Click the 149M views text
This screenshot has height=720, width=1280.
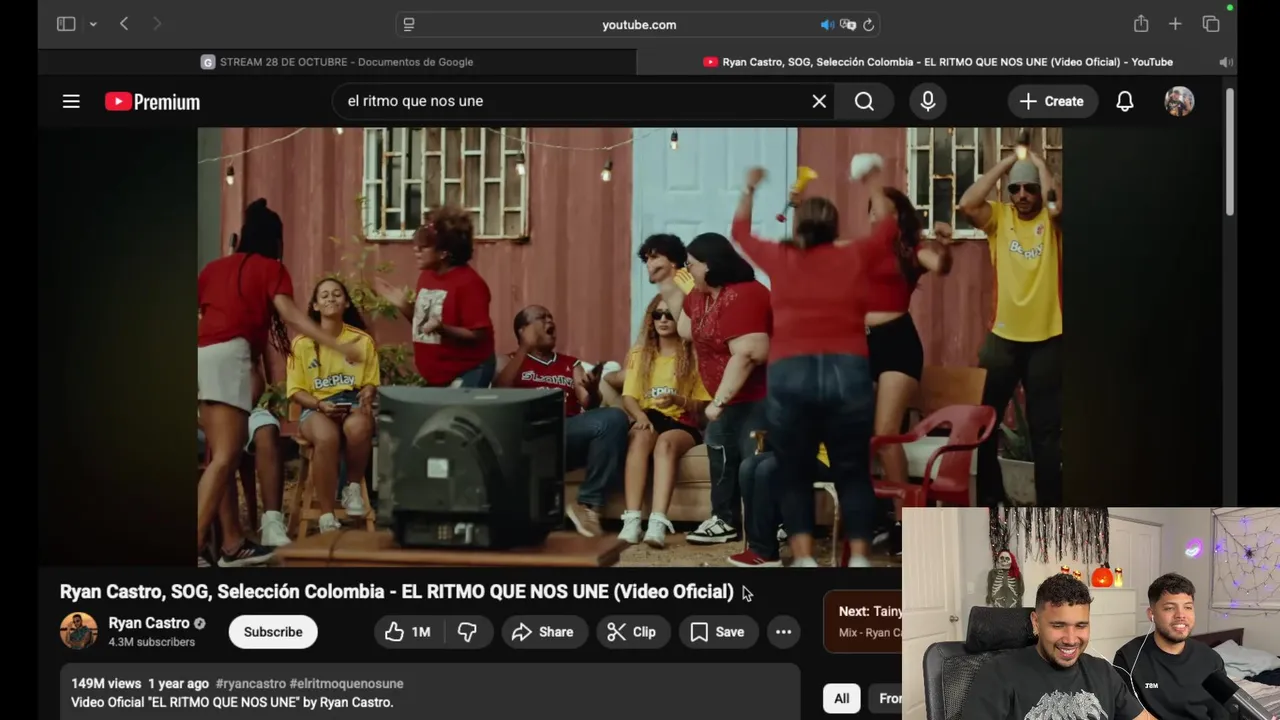[x=106, y=684]
